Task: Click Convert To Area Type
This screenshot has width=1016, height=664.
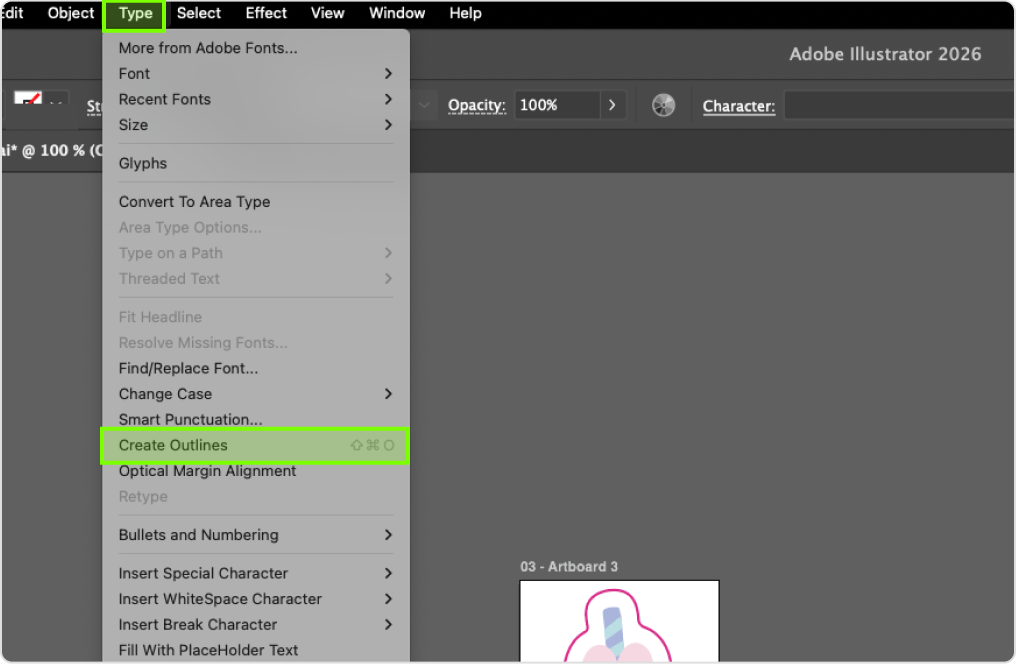Action: (194, 202)
